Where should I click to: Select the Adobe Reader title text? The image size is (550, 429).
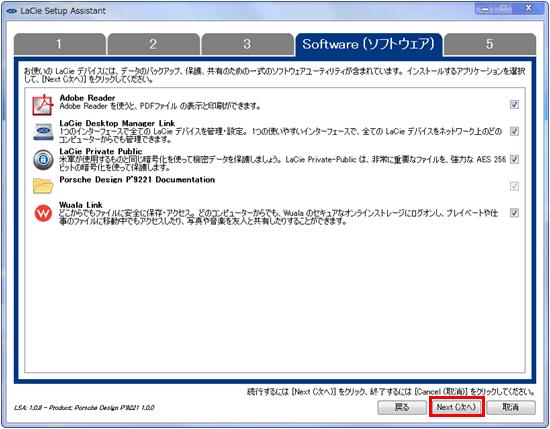(87, 98)
